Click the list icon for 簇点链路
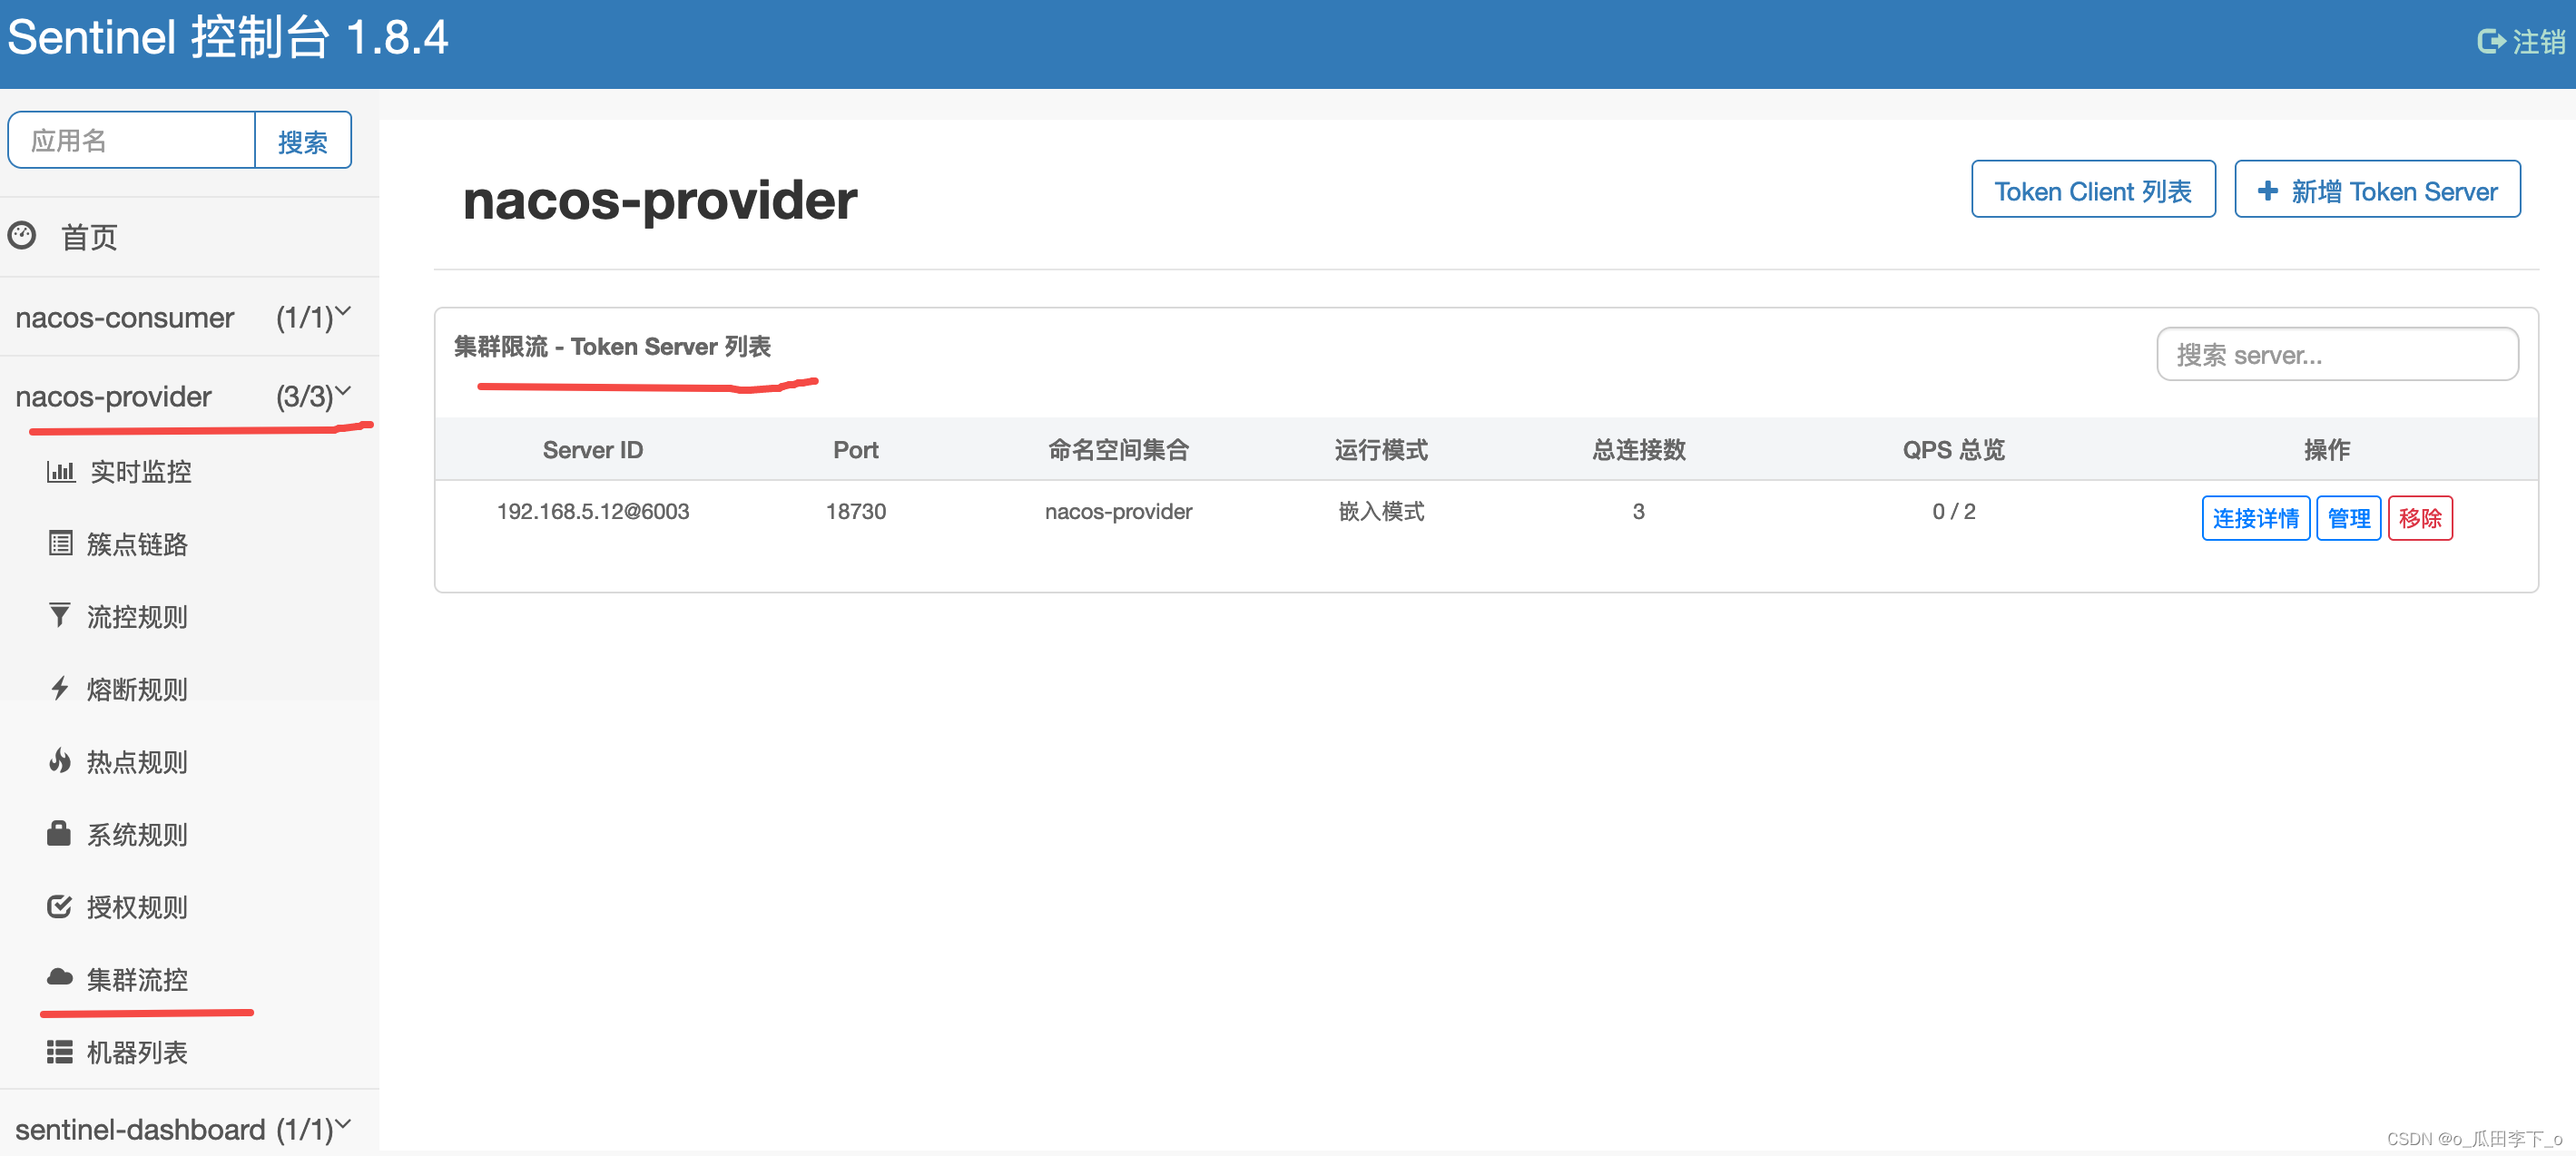Image resolution: width=2576 pixels, height=1156 pixels. [x=60, y=543]
